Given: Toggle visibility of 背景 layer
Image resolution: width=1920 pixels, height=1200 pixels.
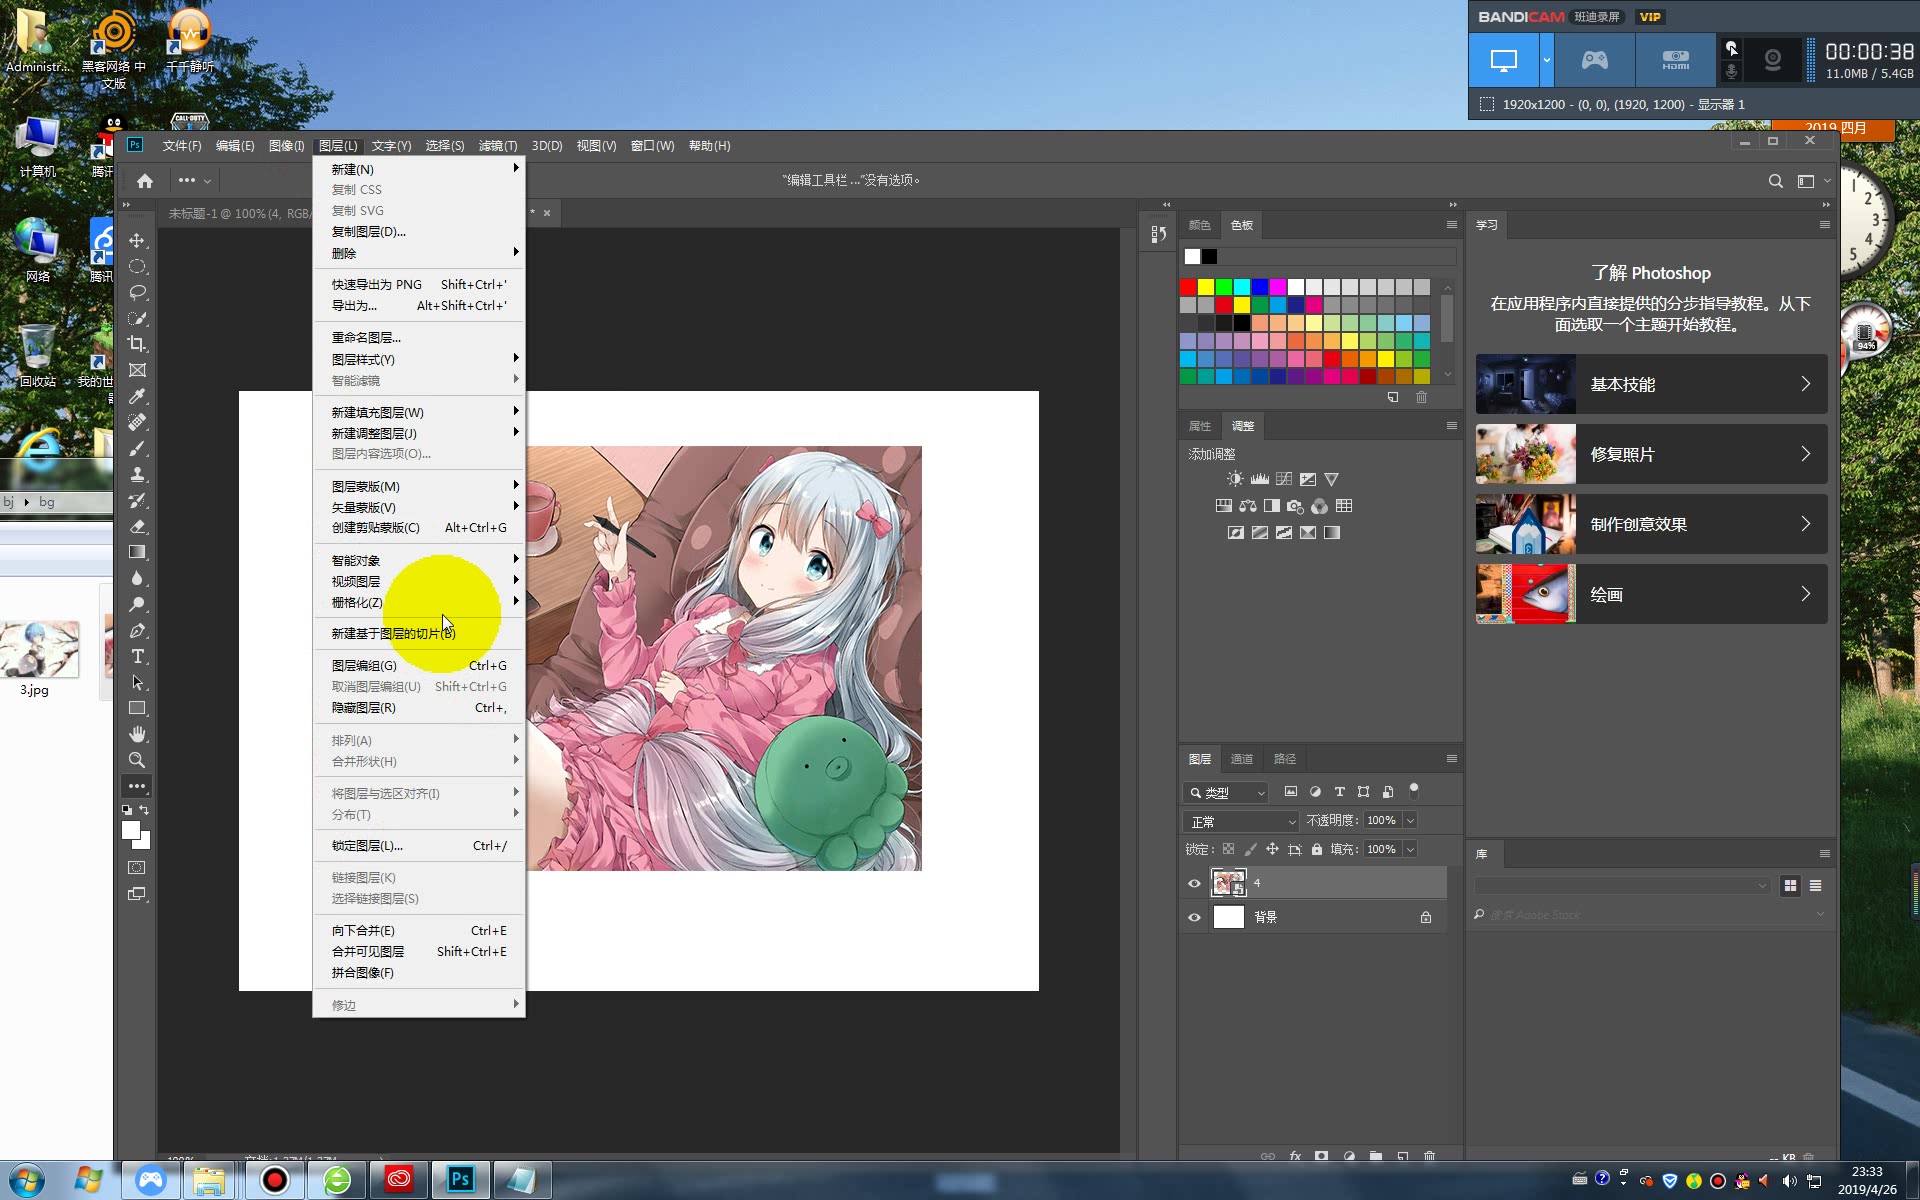Looking at the screenshot, I should click(x=1194, y=917).
